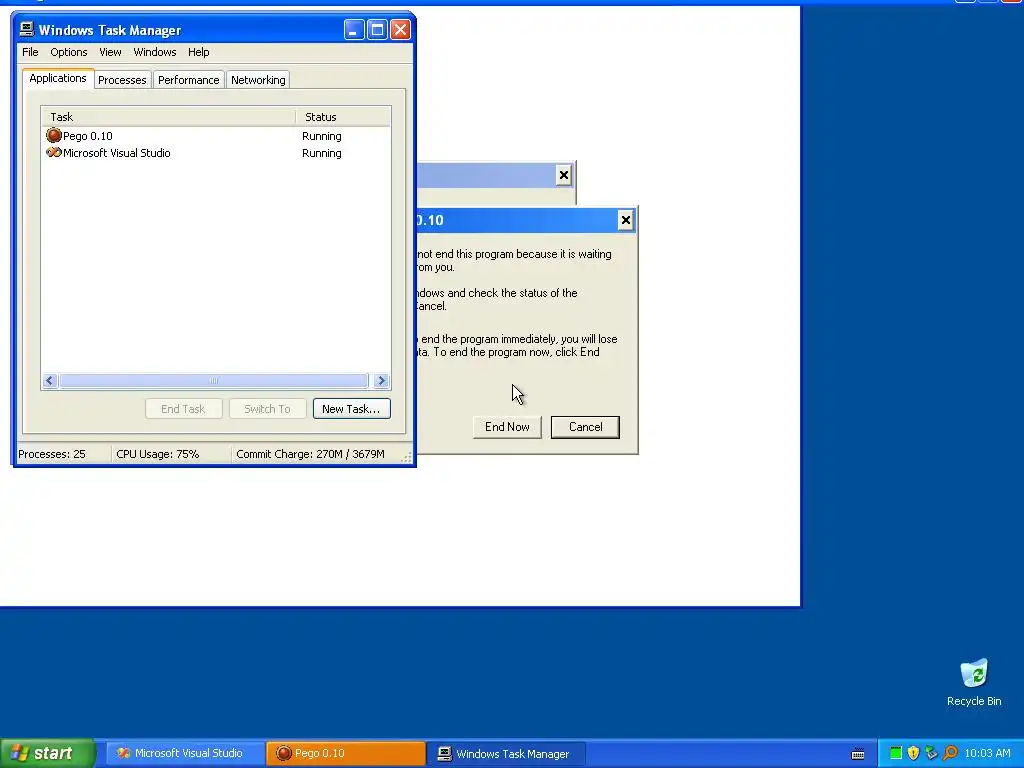
Task: Click the task list scroll right arrow
Action: (x=382, y=381)
